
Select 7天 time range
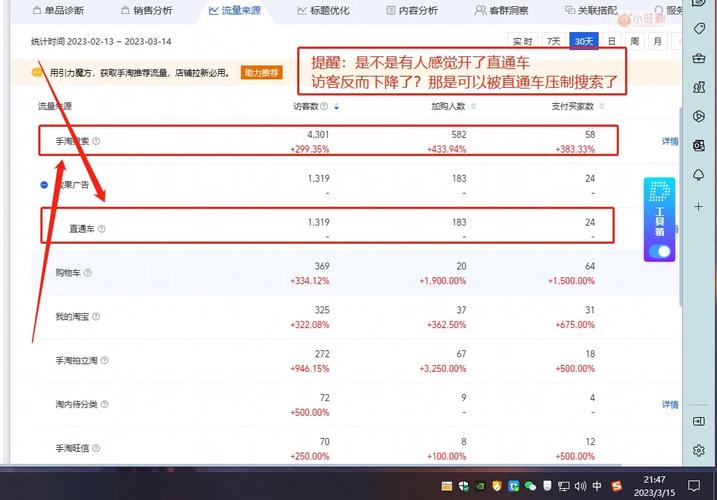553,41
